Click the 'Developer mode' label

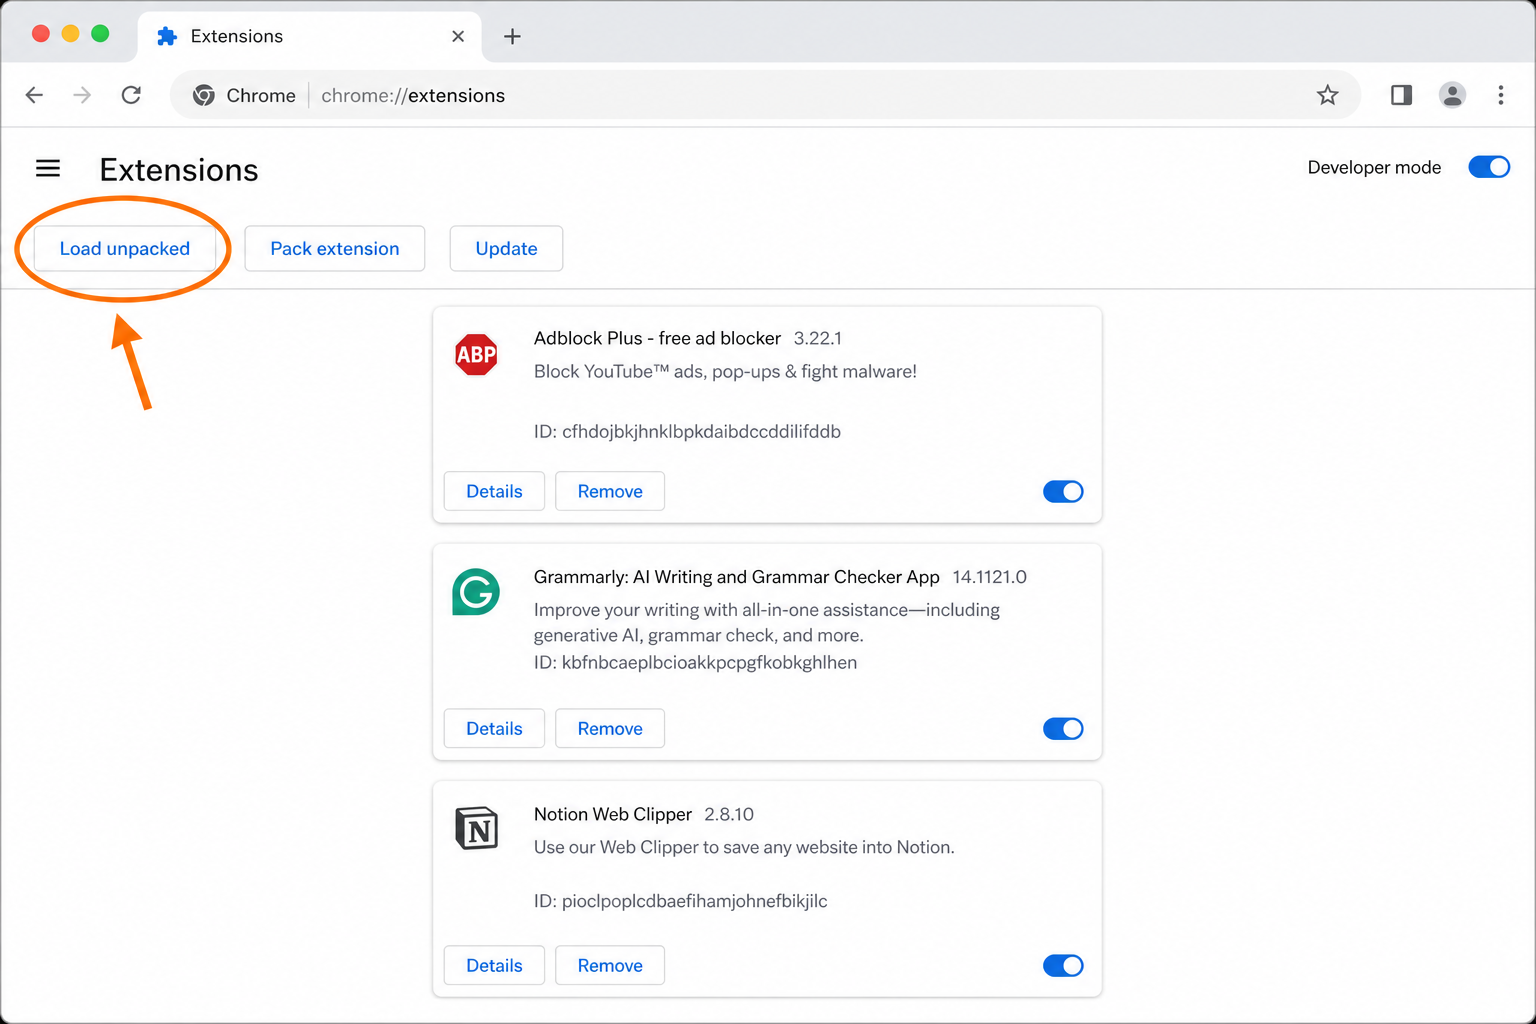coord(1374,167)
